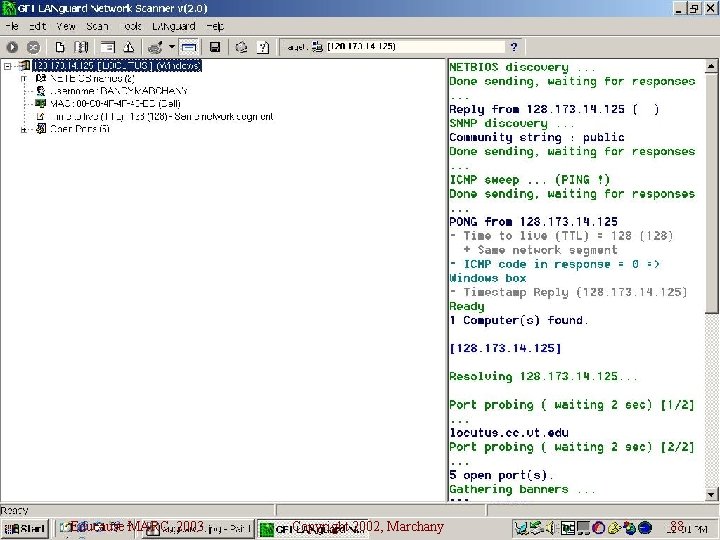The width and height of the screenshot is (720, 540).
Task: Collapse the 128.173.14.125 root node
Action: tap(7, 66)
